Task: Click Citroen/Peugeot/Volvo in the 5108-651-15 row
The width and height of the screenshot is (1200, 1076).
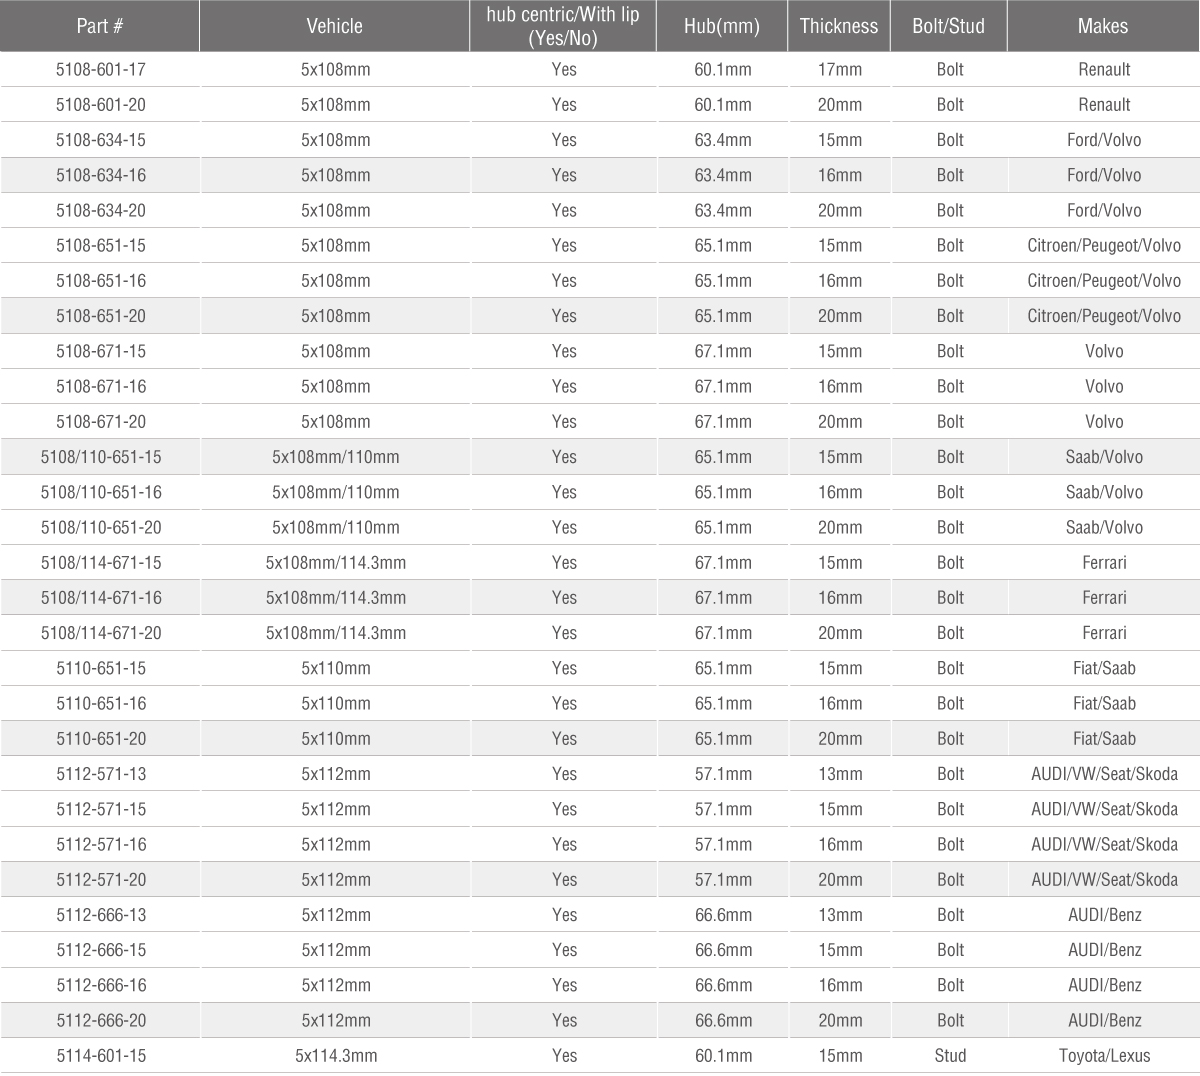Action: click(1104, 245)
